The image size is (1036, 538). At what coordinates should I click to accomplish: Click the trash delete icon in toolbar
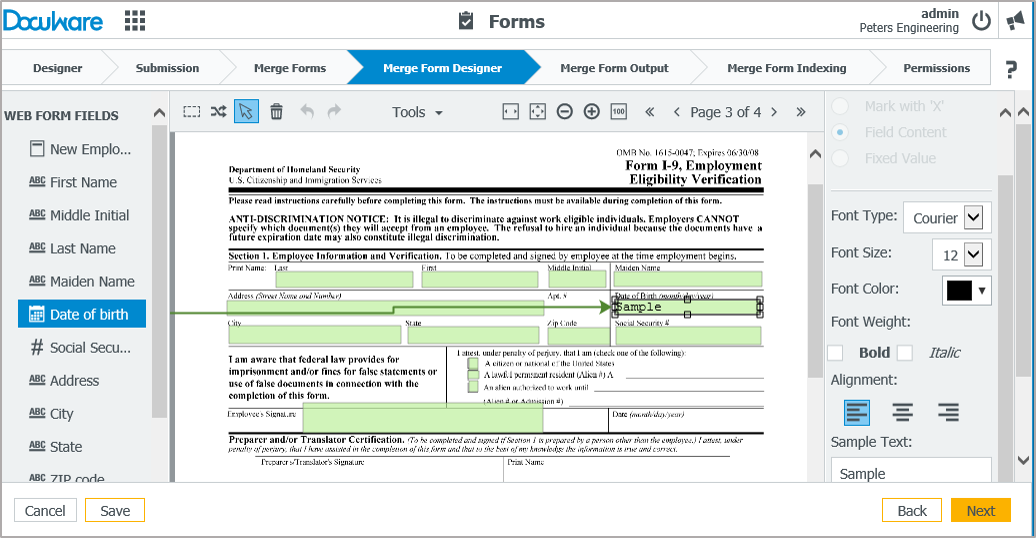pos(277,112)
